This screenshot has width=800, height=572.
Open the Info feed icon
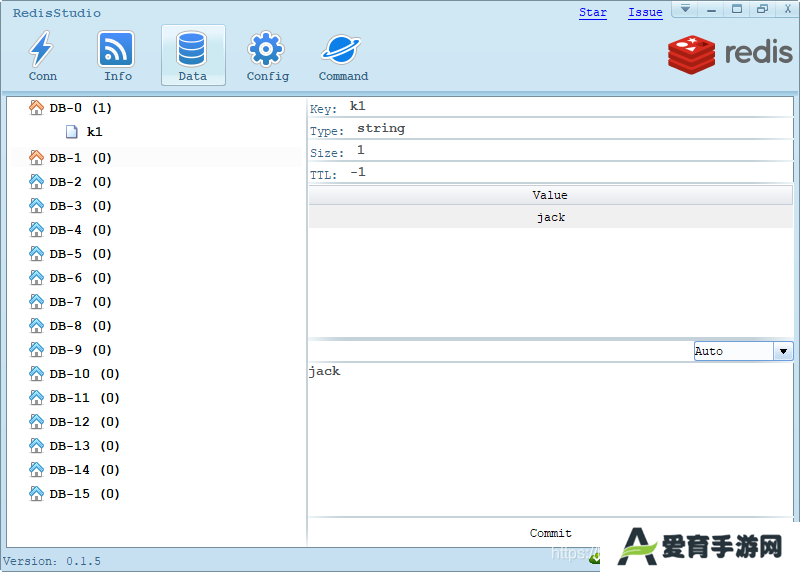(x=116, y=49)
